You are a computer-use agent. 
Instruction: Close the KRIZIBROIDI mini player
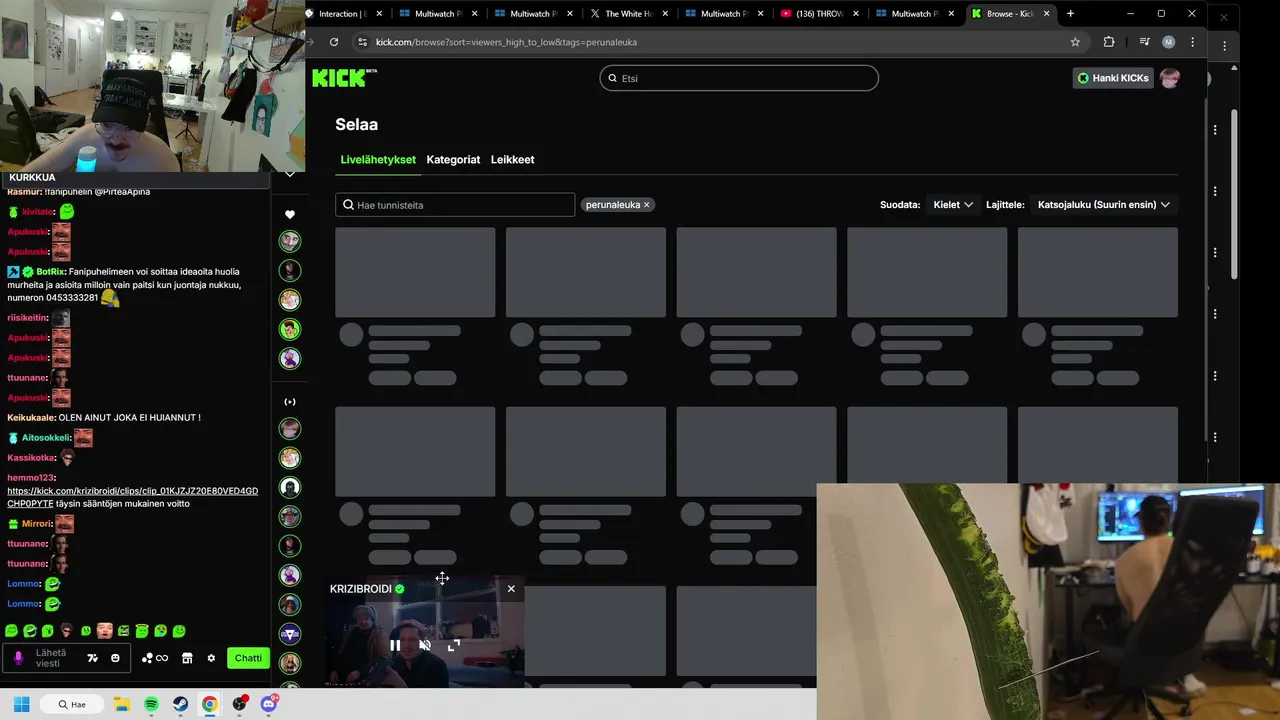tap(511, 589)
